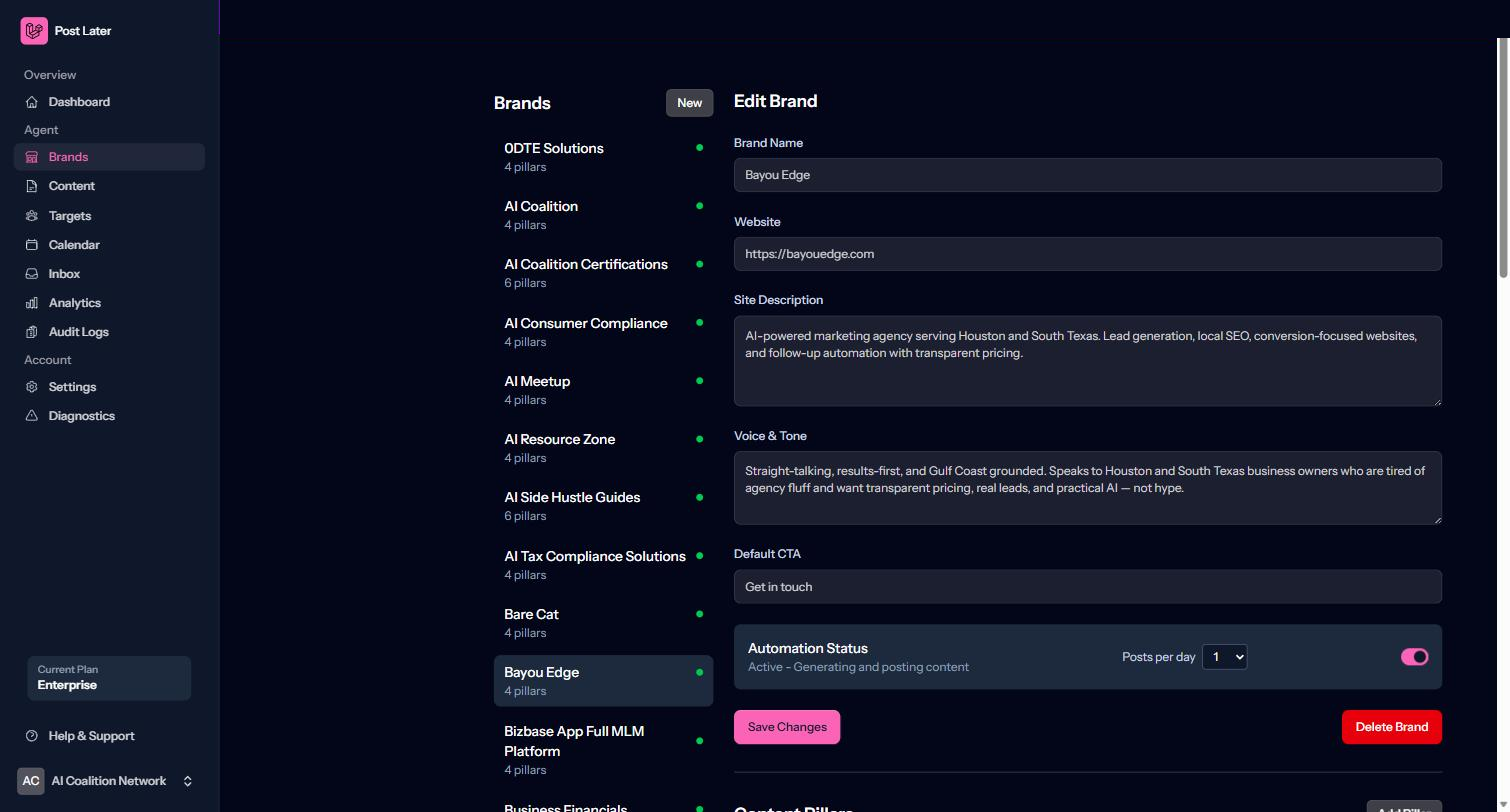Open the Inbox
1510x812 pixels.
click(109, 274)
